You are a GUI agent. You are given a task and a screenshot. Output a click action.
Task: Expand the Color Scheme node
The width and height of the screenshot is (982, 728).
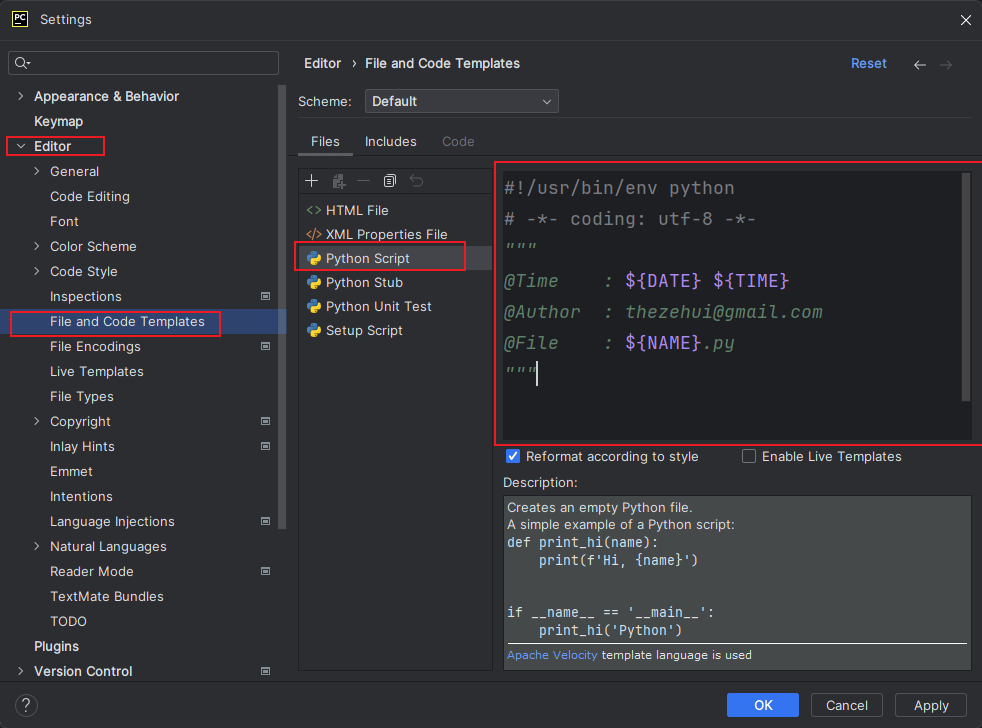pyautogui.click(x=37, y=247)
